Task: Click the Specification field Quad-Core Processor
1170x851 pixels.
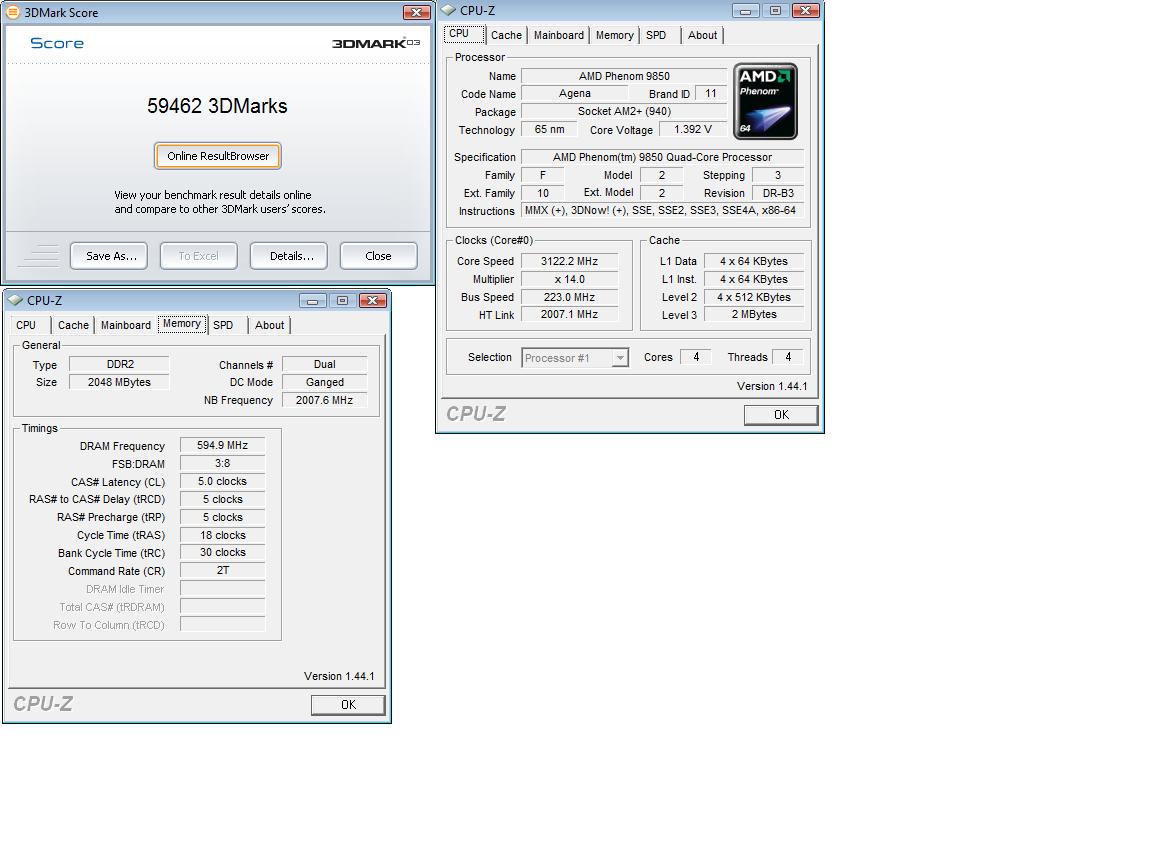Action: click(662, 157)
